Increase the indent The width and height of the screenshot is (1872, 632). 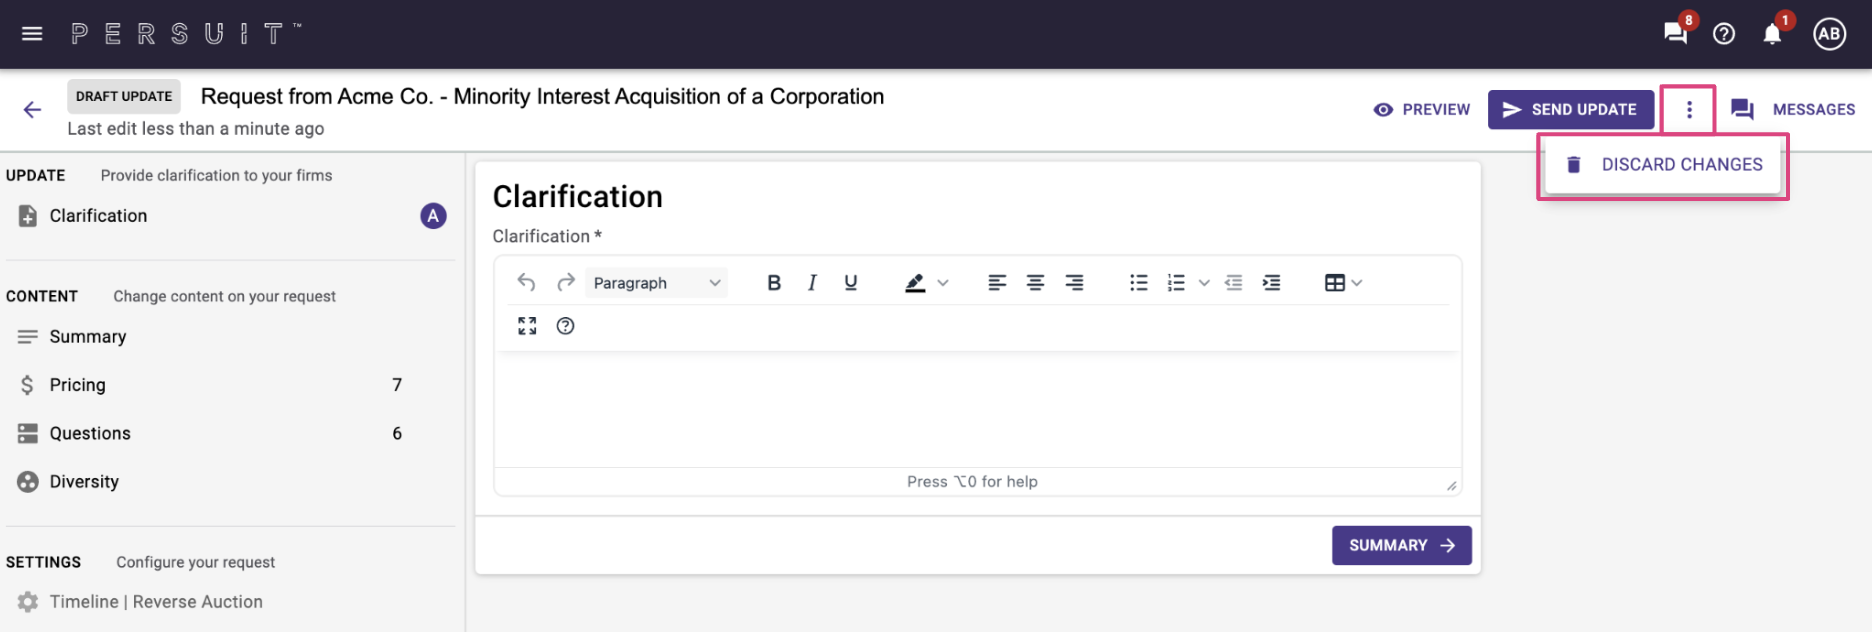tap(1272, 283)
